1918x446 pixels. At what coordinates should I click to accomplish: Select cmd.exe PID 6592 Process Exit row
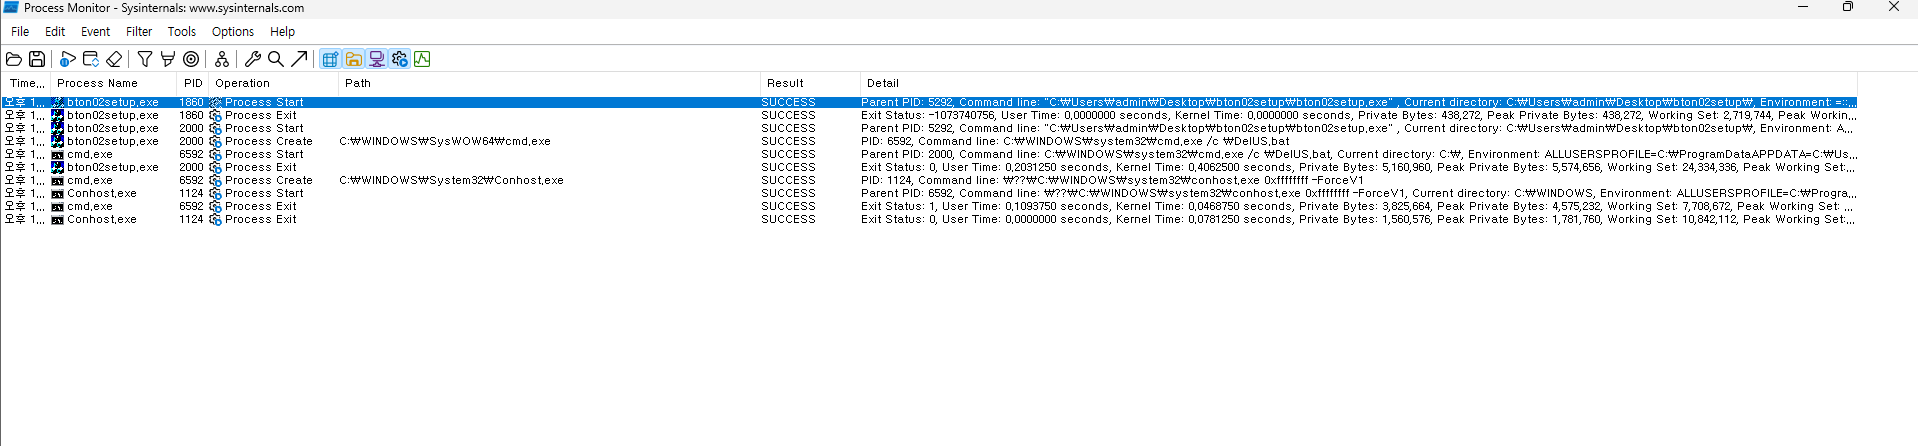click(x=929, y=206)
